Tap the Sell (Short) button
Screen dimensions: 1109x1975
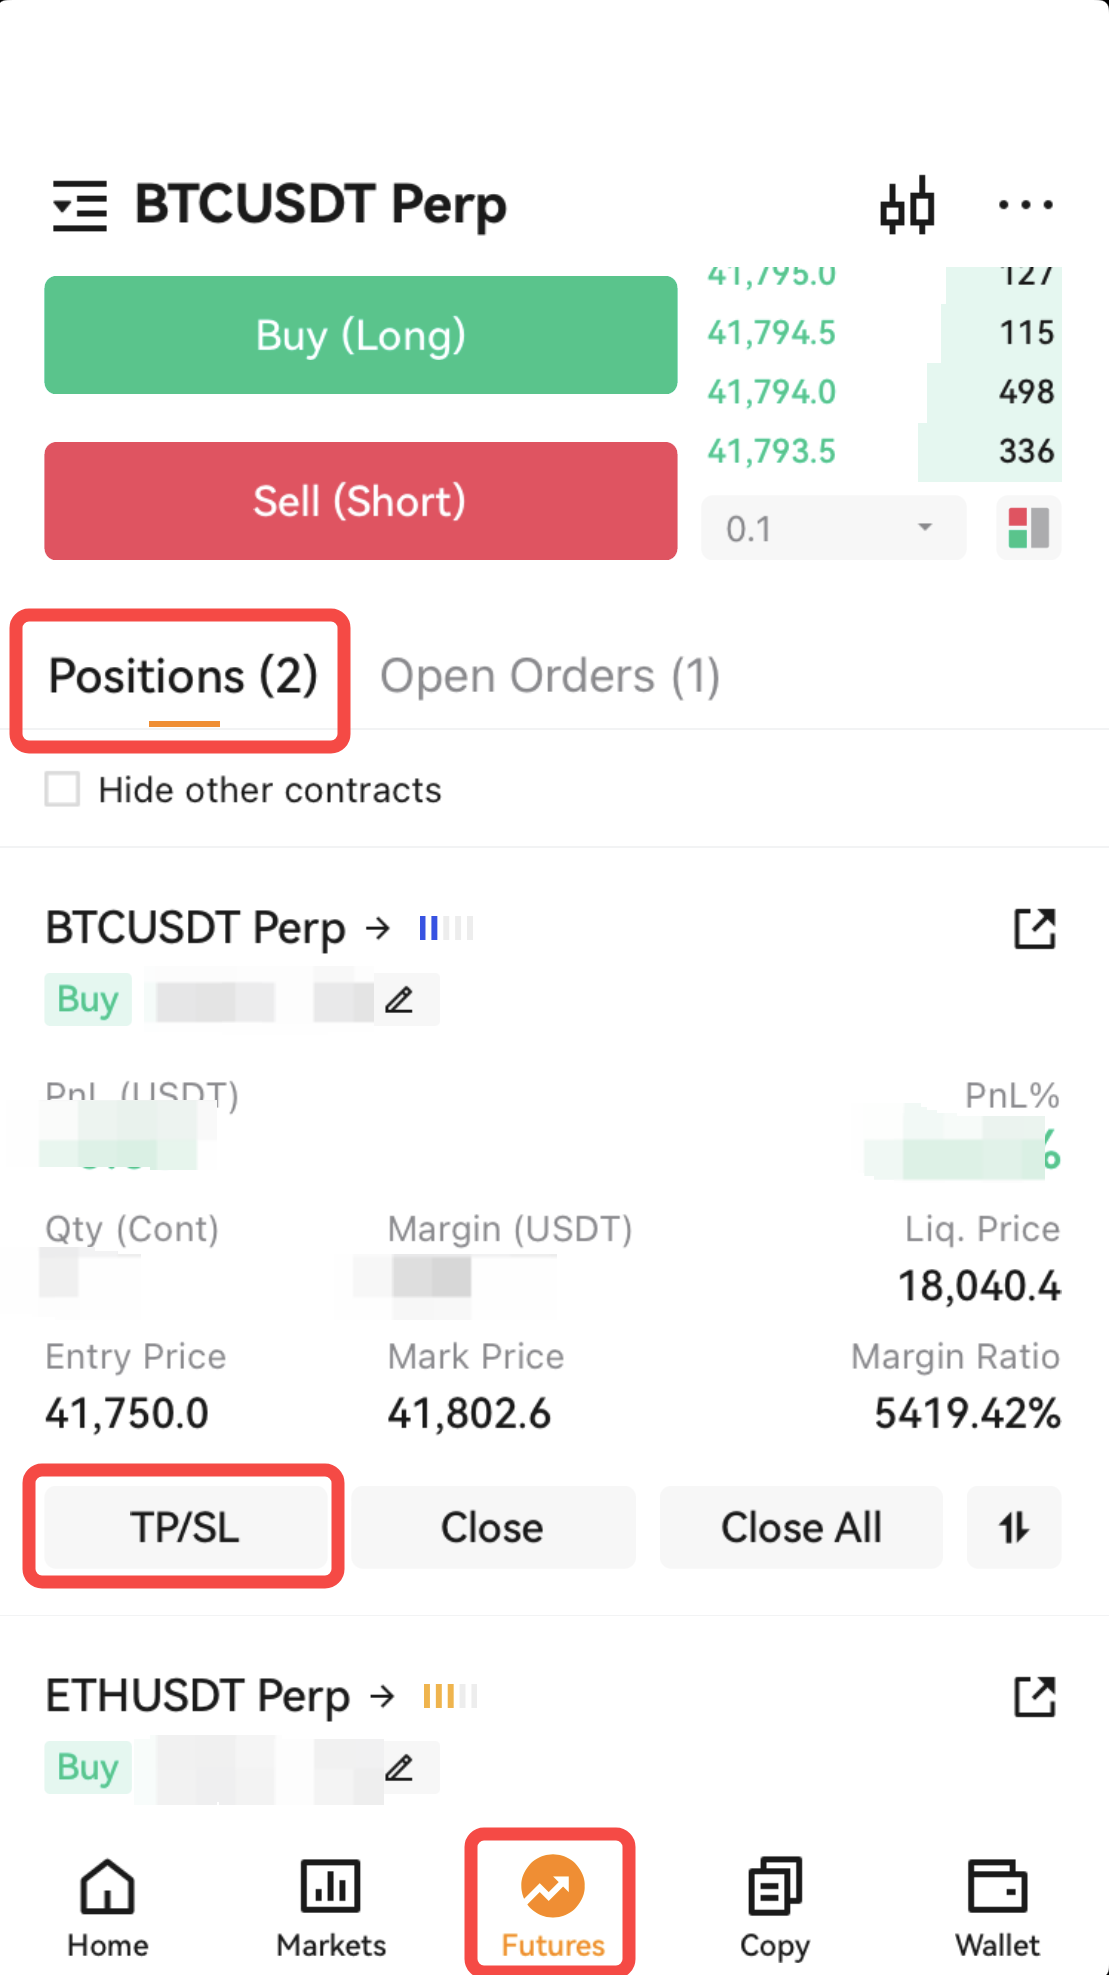(361, 501)
